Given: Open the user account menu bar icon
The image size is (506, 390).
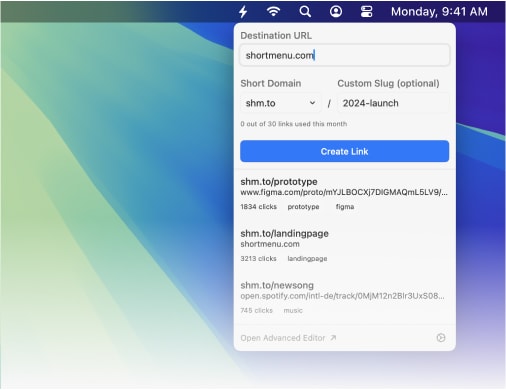Looking at the screenshot, I should point(336,12).
